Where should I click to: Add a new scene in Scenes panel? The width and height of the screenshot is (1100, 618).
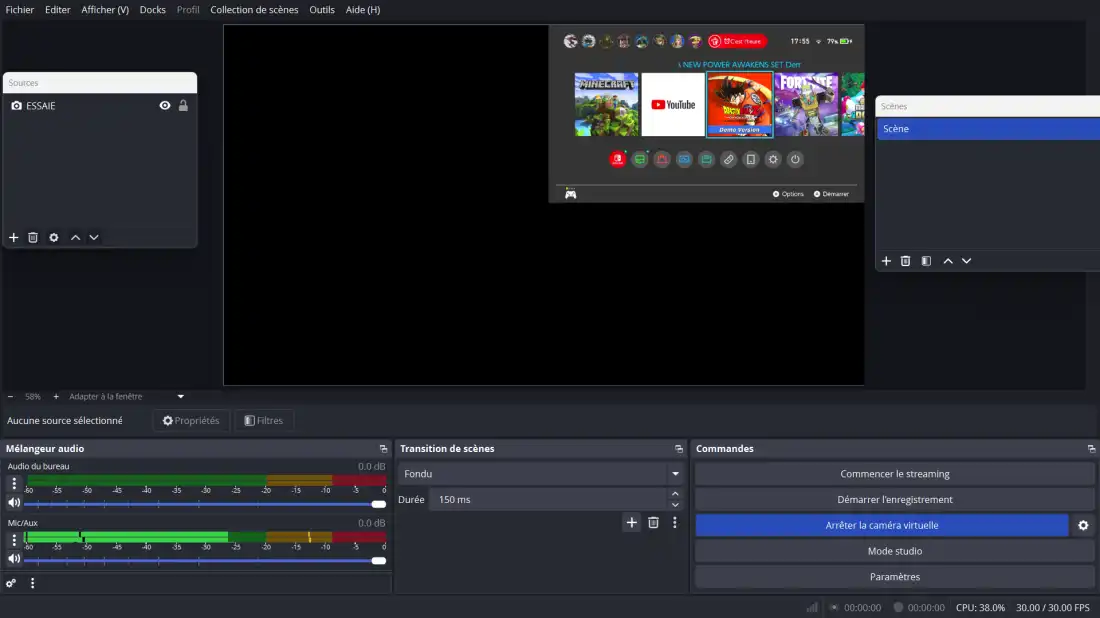(886, 261)
